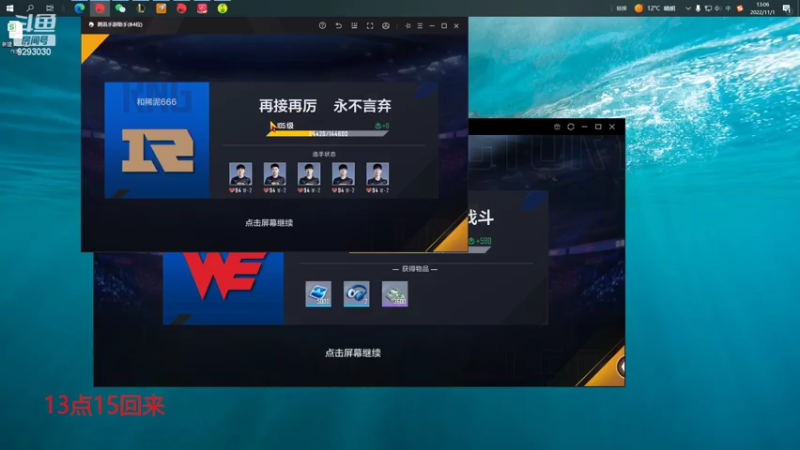Screen dimensions: 800x450
Task: Click the purple 3600 reward item
Action: click(395, 294)
